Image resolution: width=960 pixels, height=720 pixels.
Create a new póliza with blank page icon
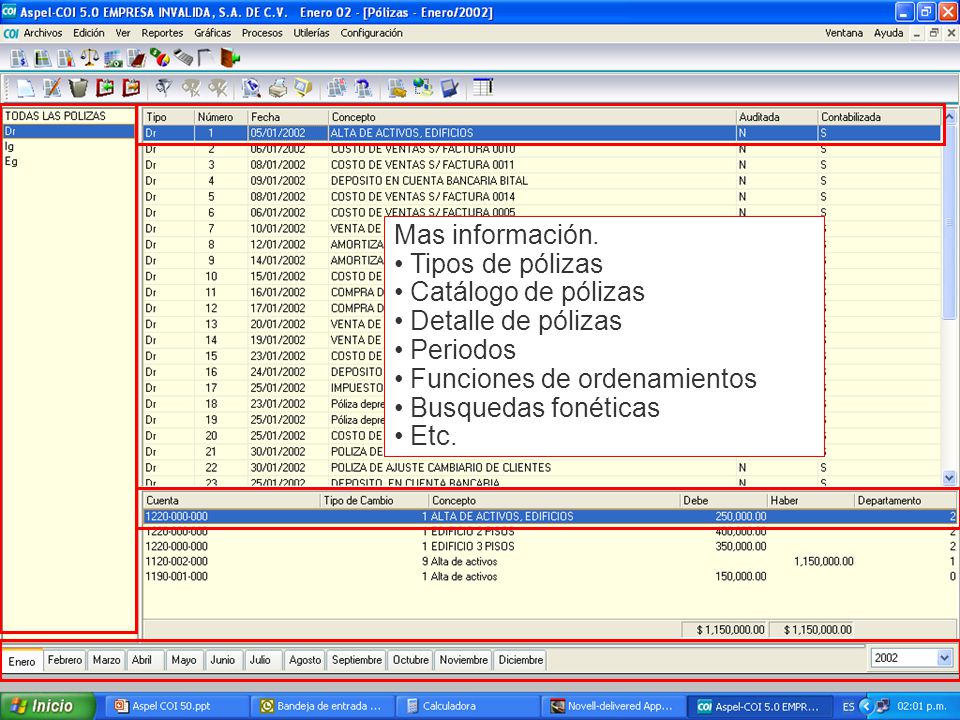tap(26, 88)
